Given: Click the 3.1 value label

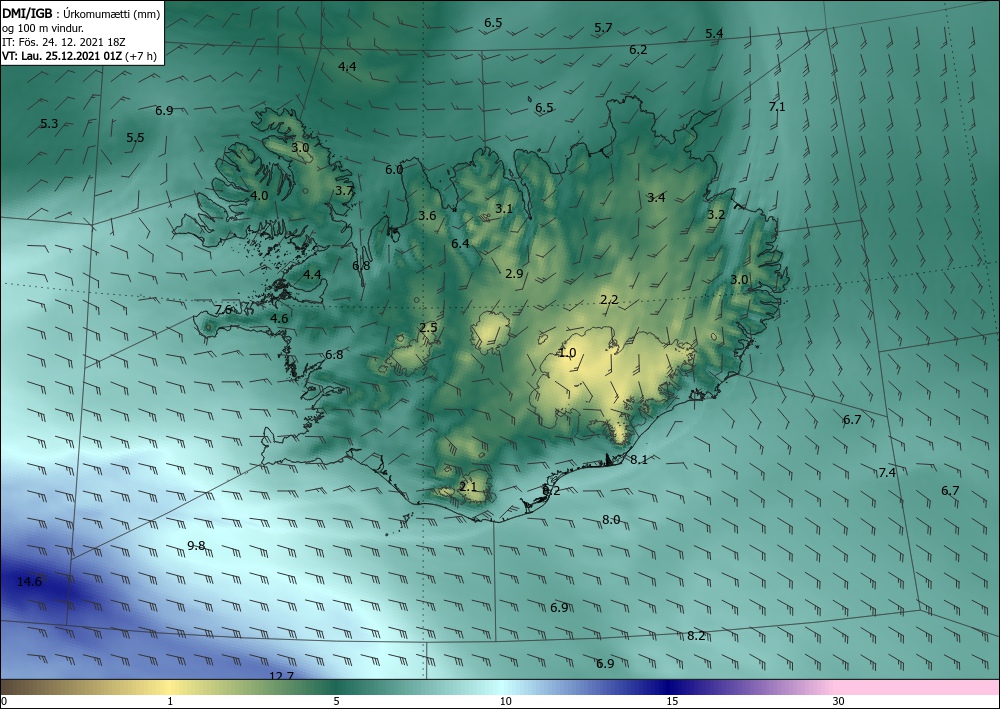Looking at the screenshot, I should pos(504,208).
